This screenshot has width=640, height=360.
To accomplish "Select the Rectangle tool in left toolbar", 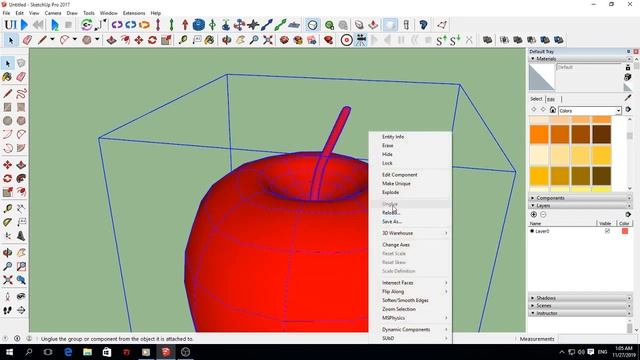I will pos(7,107).
